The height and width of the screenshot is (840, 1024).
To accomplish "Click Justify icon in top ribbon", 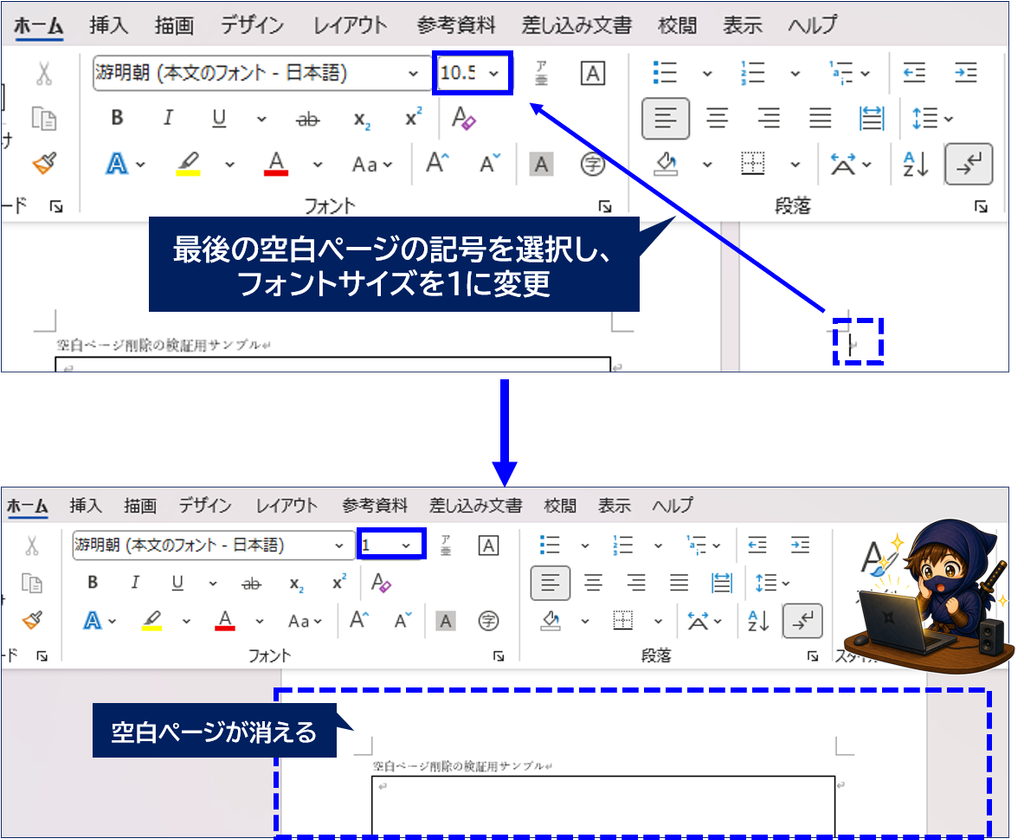I will coord(820,118).
